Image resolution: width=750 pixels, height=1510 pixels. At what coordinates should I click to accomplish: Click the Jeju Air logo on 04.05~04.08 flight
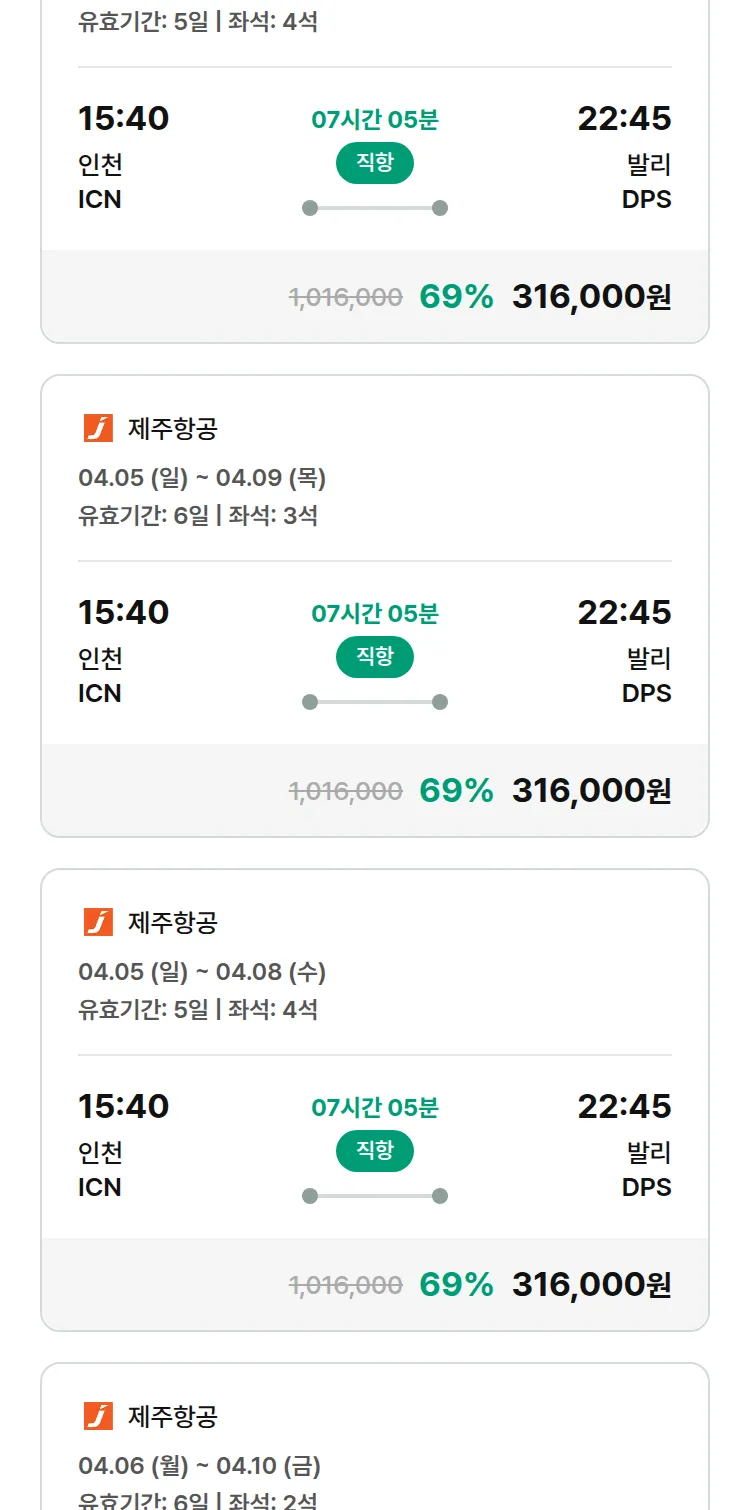[98, 922]
